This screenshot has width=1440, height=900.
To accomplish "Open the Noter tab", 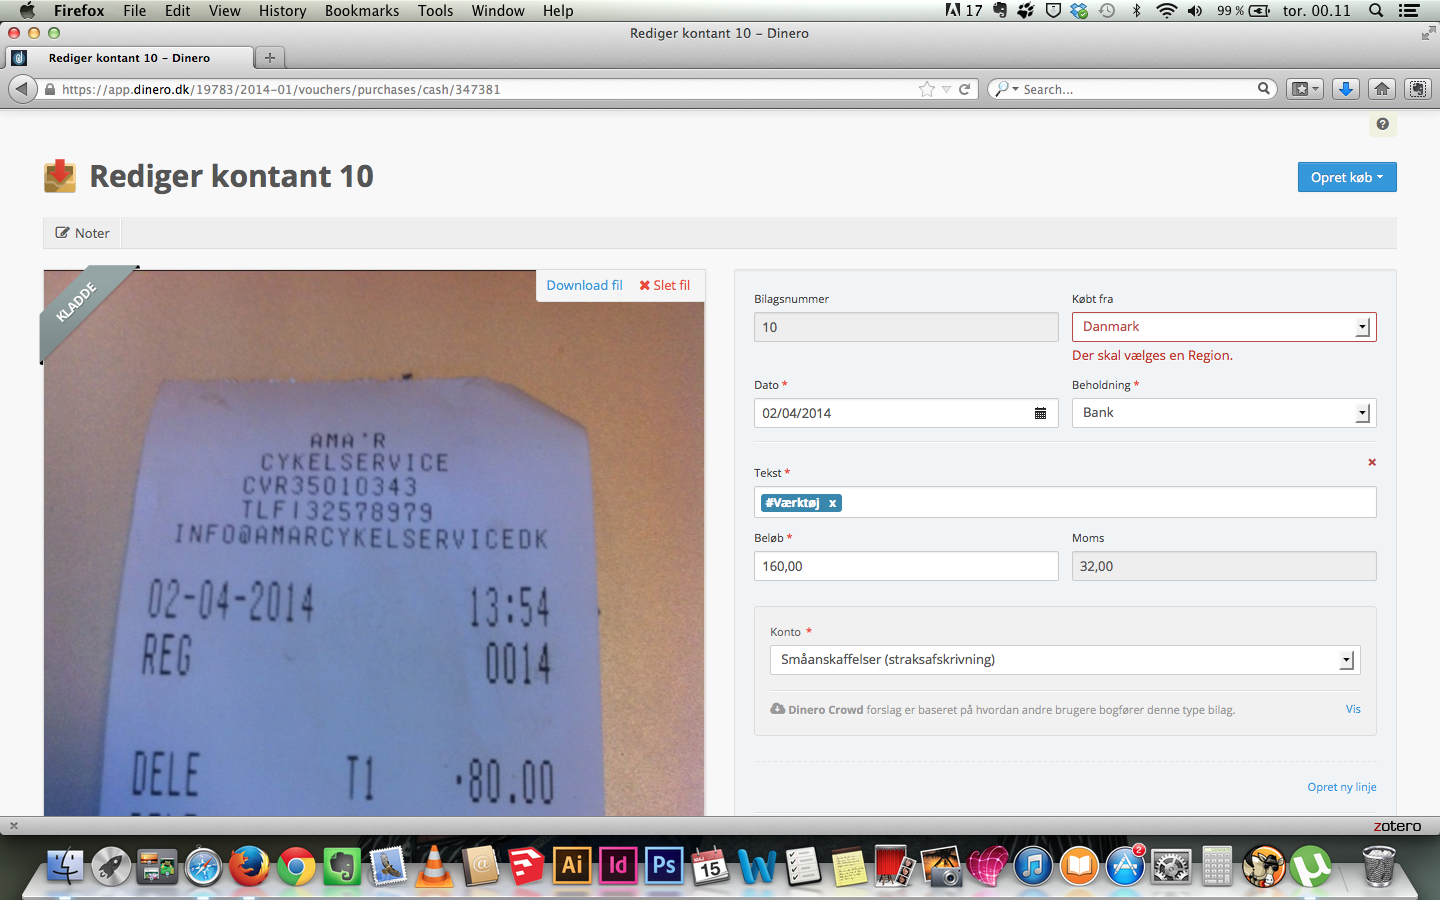I will point(82,233).
